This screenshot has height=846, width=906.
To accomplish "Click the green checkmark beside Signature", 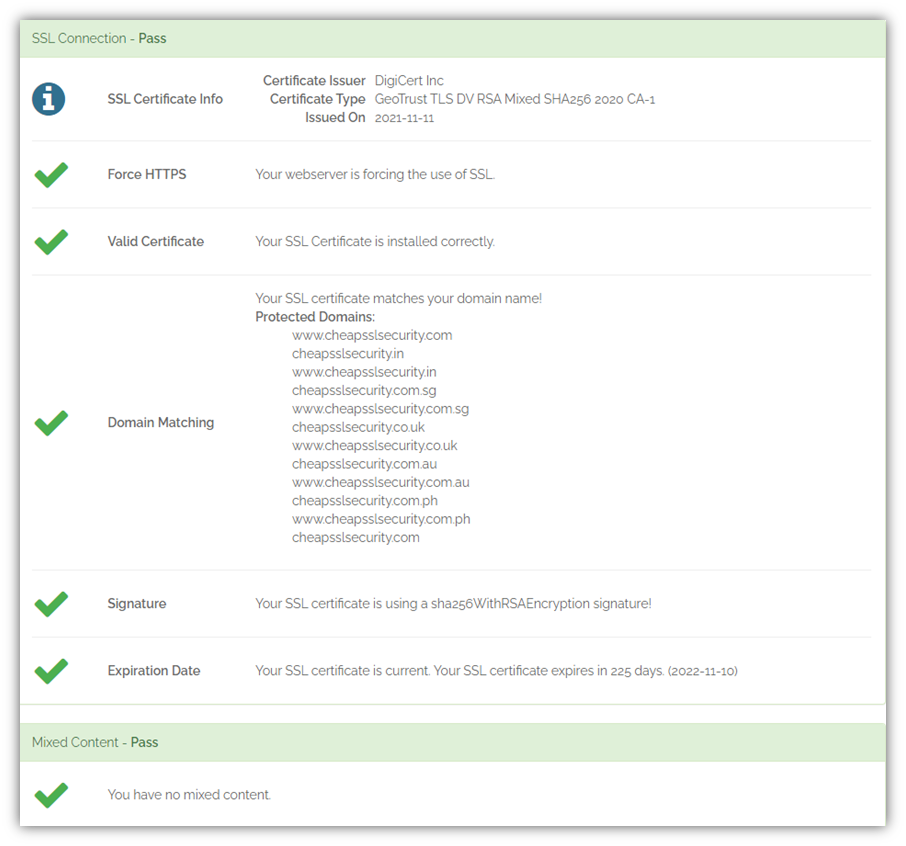I will (x=51, y=604).
